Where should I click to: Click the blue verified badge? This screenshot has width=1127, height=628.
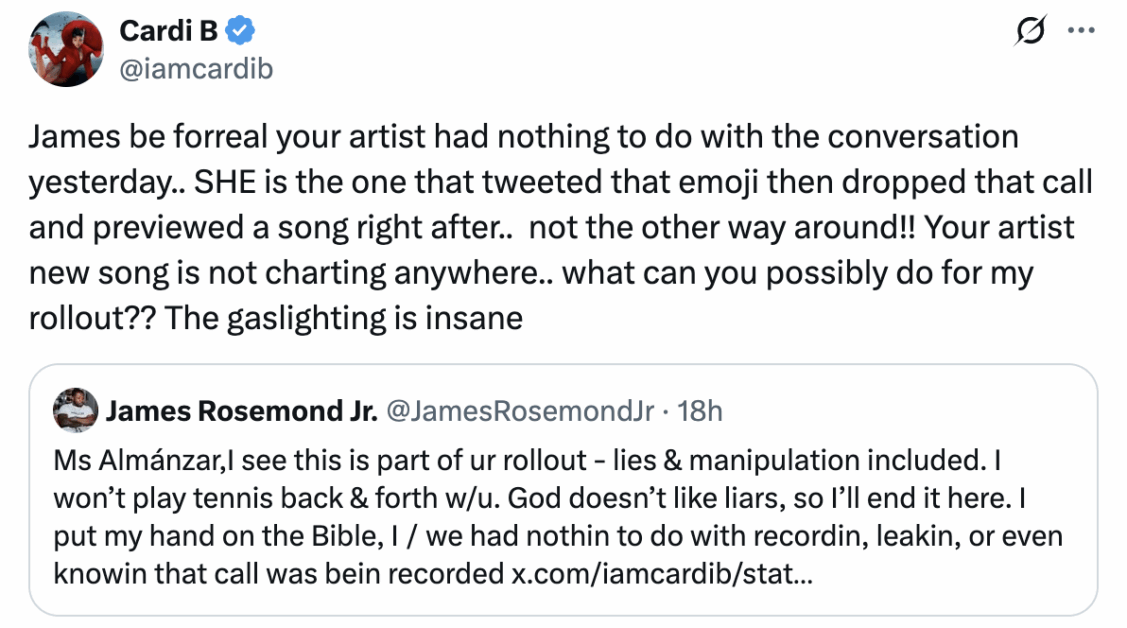point(240,32)
